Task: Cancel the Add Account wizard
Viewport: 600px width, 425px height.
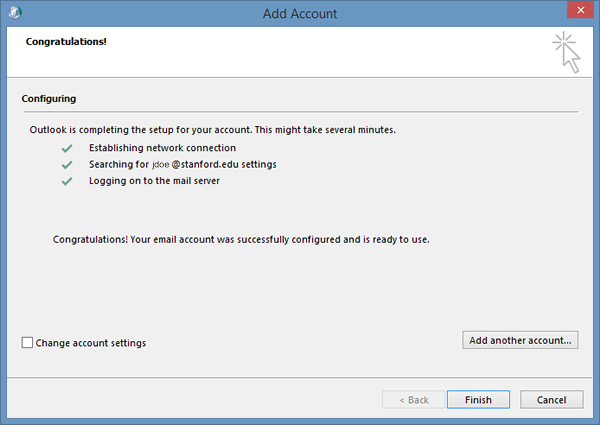Action: click(551, 400)
